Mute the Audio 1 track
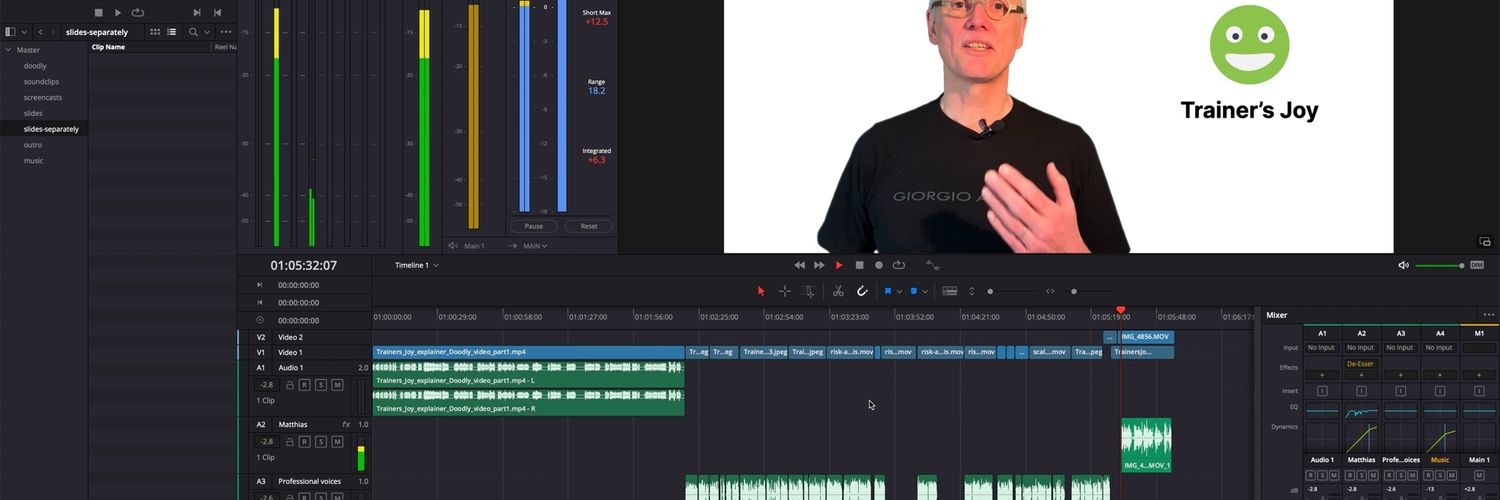 pyautogui.click(x=337, y=385)
